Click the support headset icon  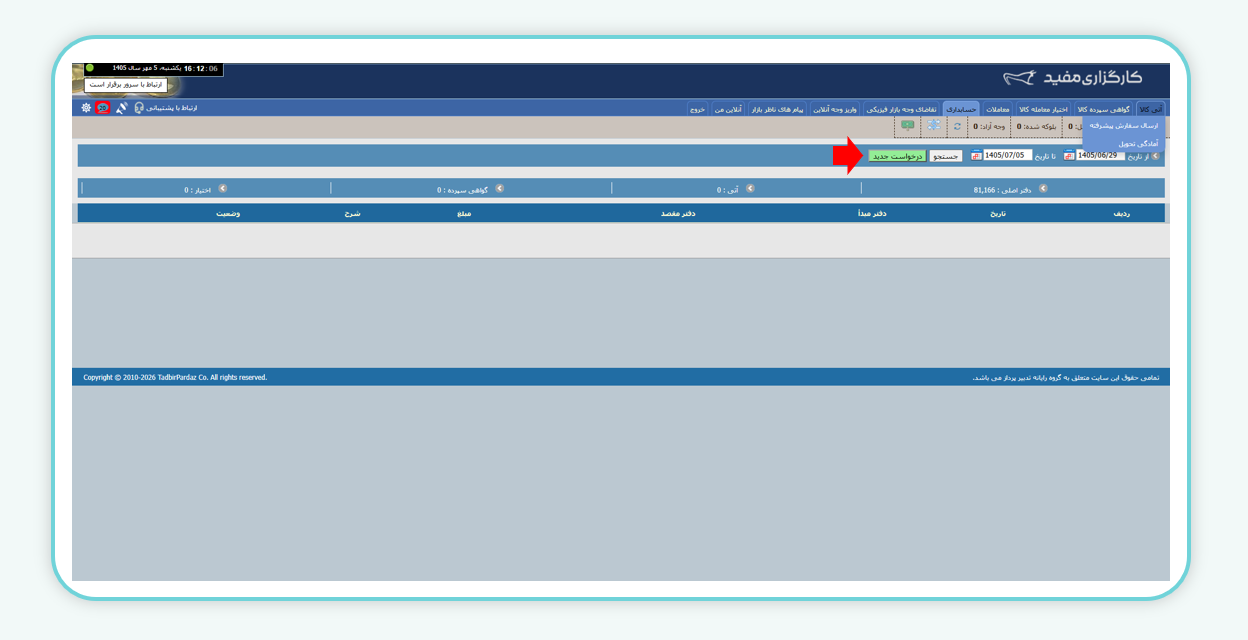tap(139, 107)
